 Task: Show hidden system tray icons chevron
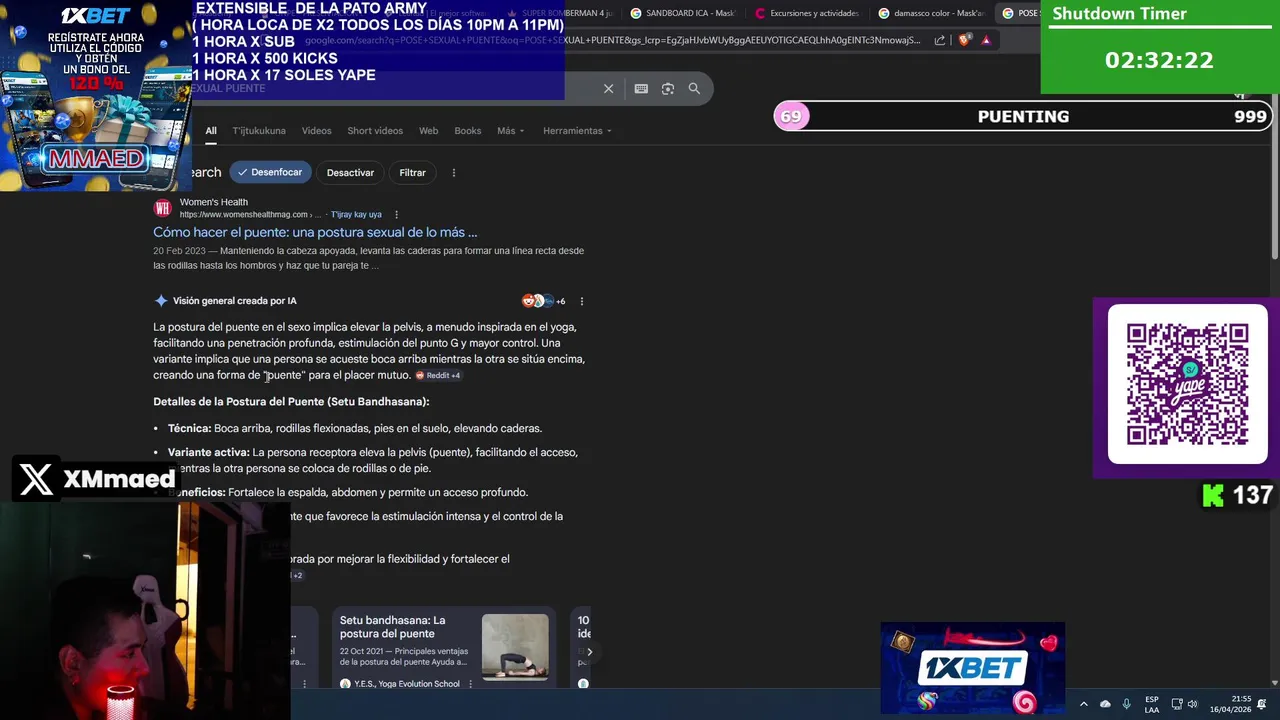[x=1083, y=704]
